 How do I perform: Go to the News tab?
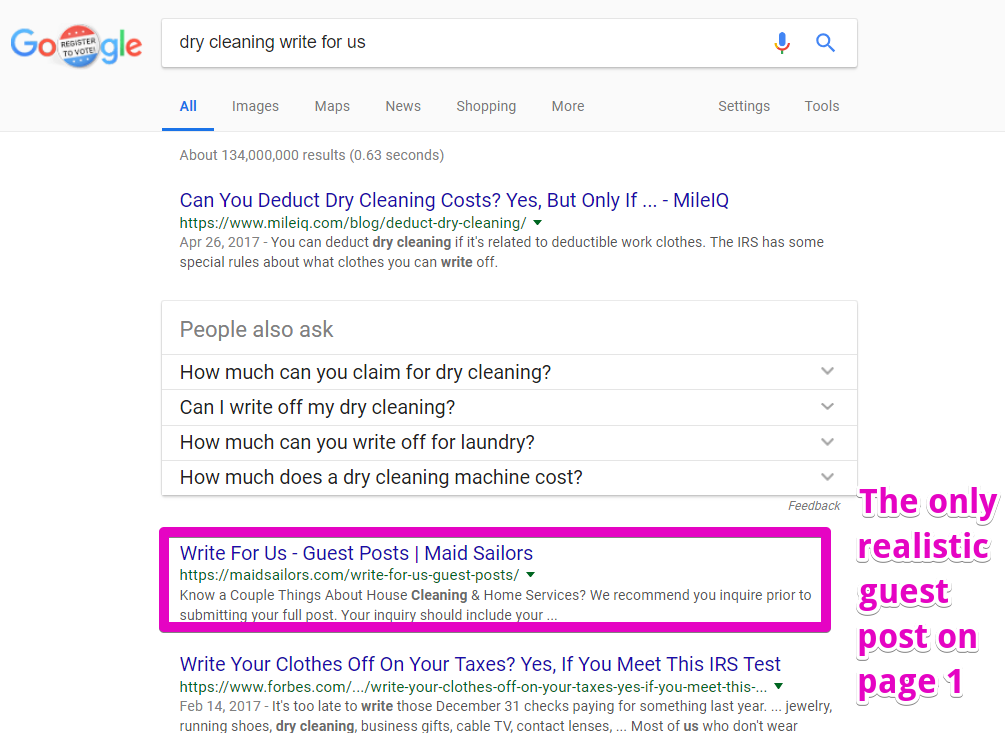tap(403, 106)
